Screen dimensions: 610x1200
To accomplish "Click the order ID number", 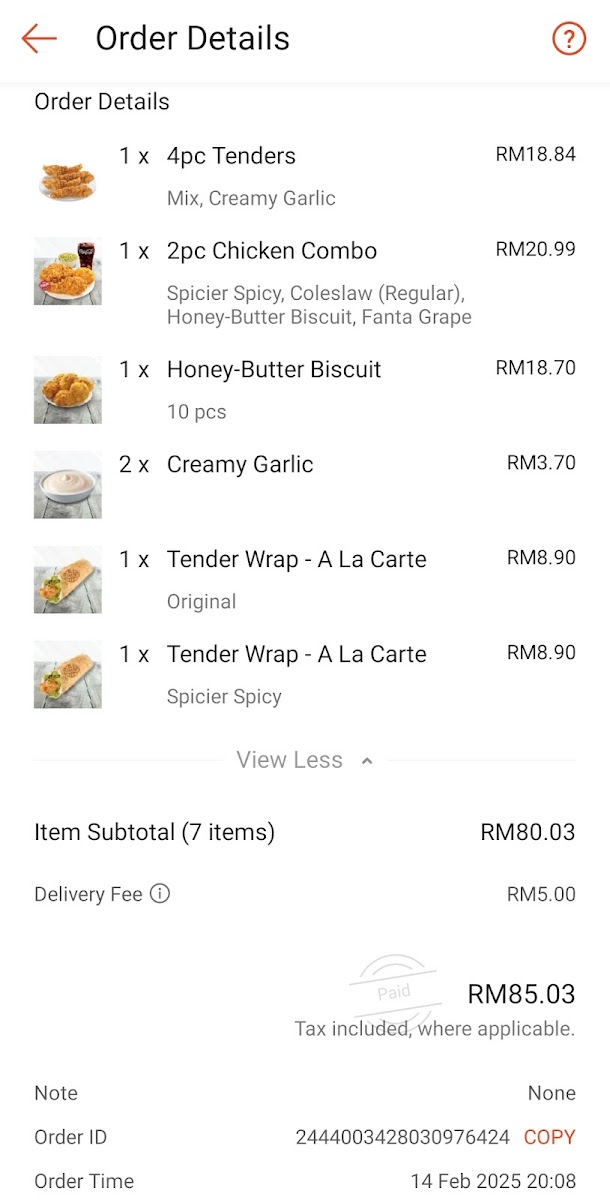I will (402, 1137).
